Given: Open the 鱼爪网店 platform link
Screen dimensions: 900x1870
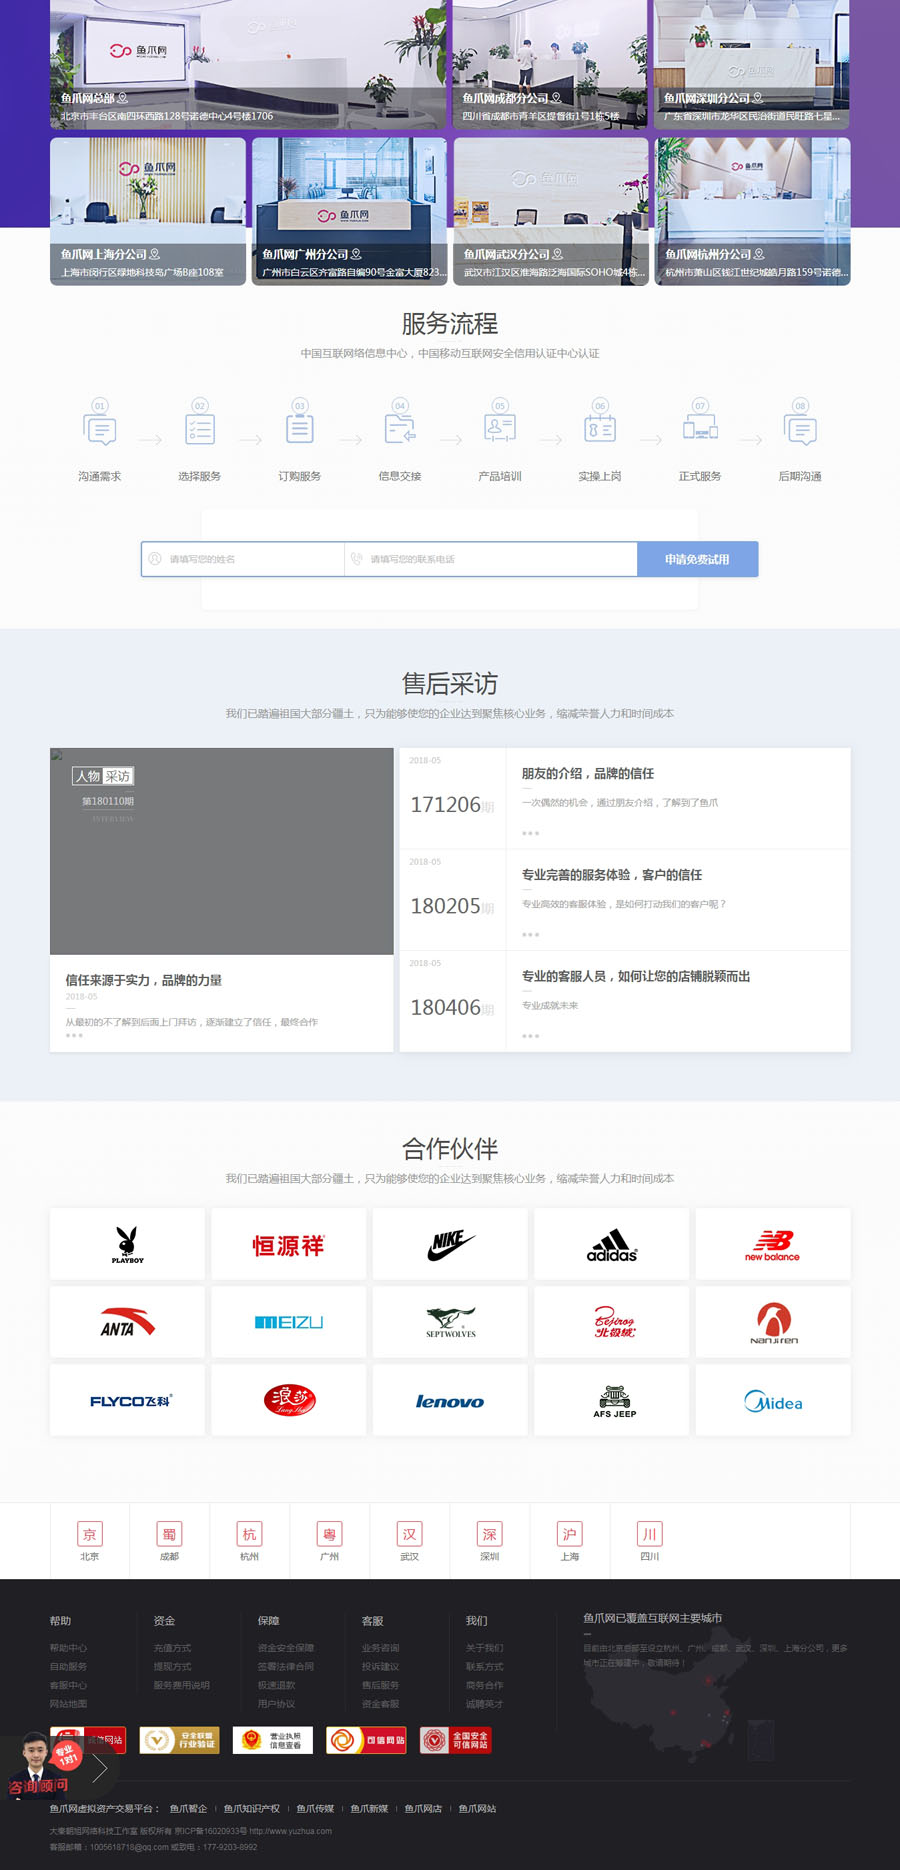Looking at the screenshot, I should [424, 1808].
